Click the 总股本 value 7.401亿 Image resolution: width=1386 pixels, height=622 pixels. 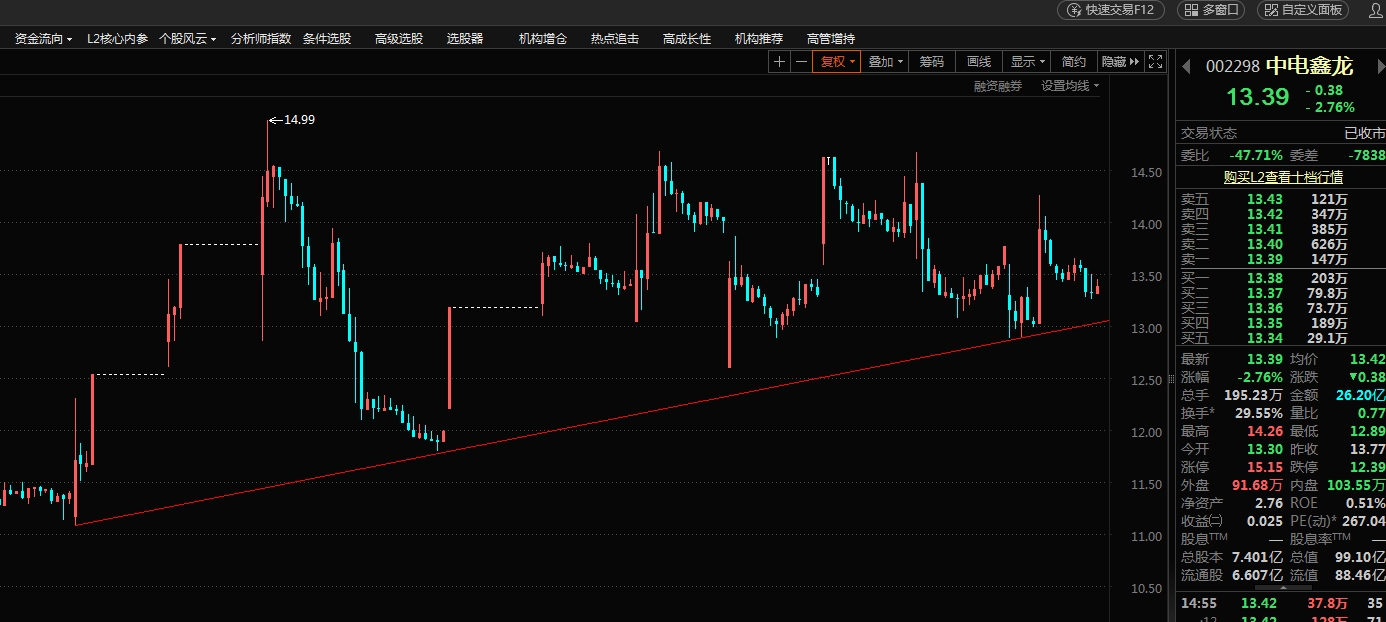click(x=1257, y=557)
